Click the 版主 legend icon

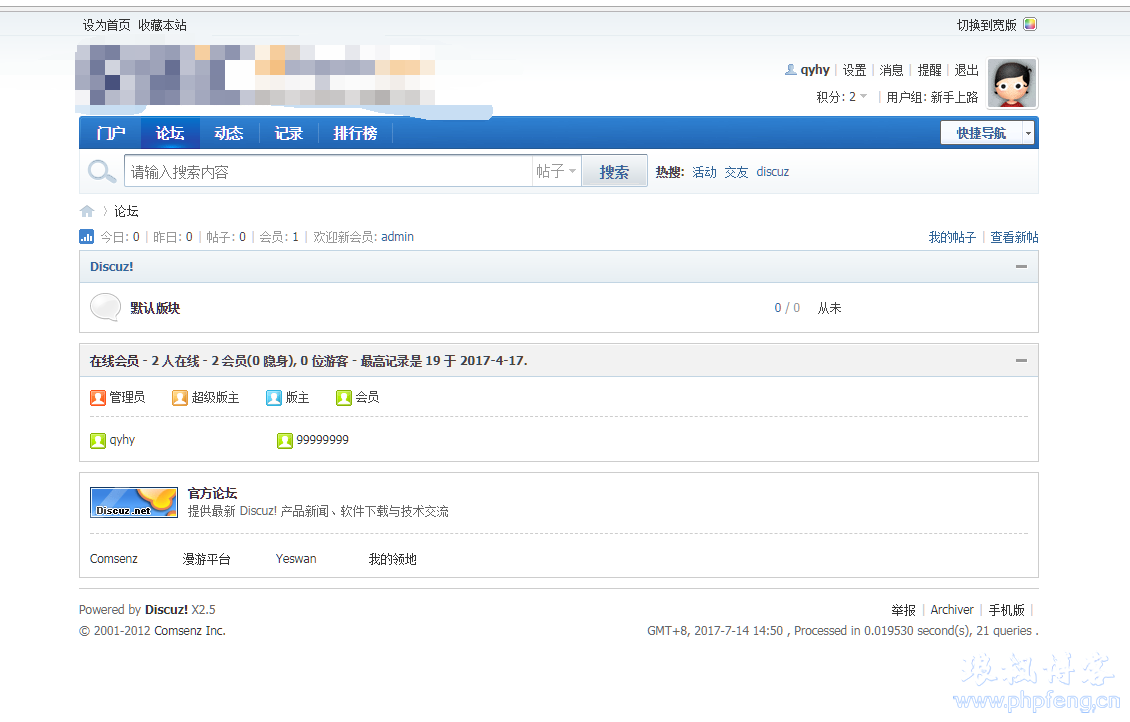(x=274, y=398)
